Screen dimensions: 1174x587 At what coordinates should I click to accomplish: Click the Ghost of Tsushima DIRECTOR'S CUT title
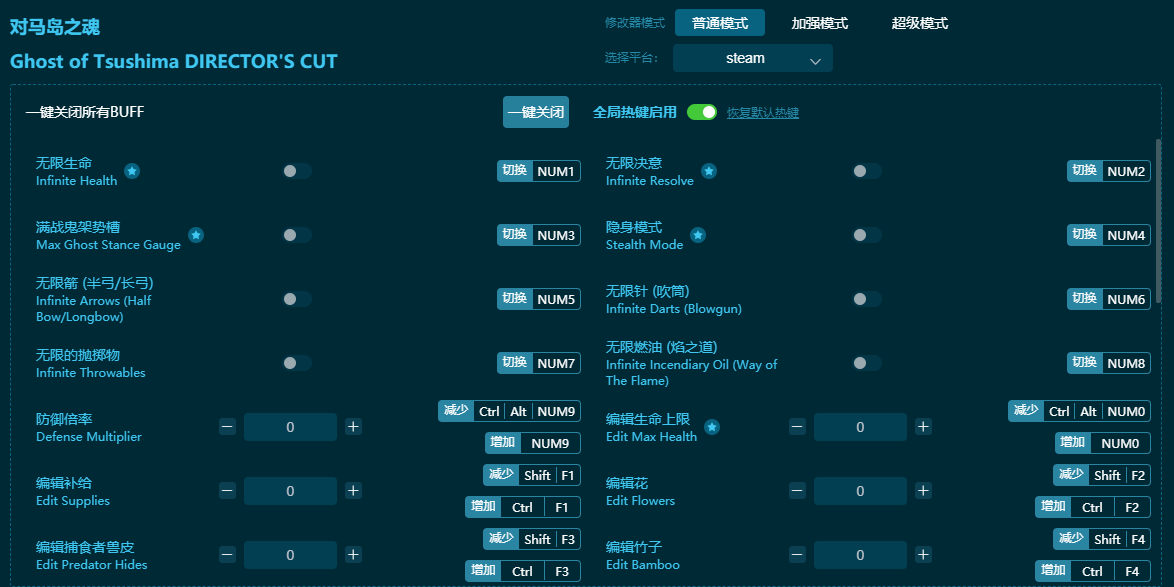click(x=174, y=61)
